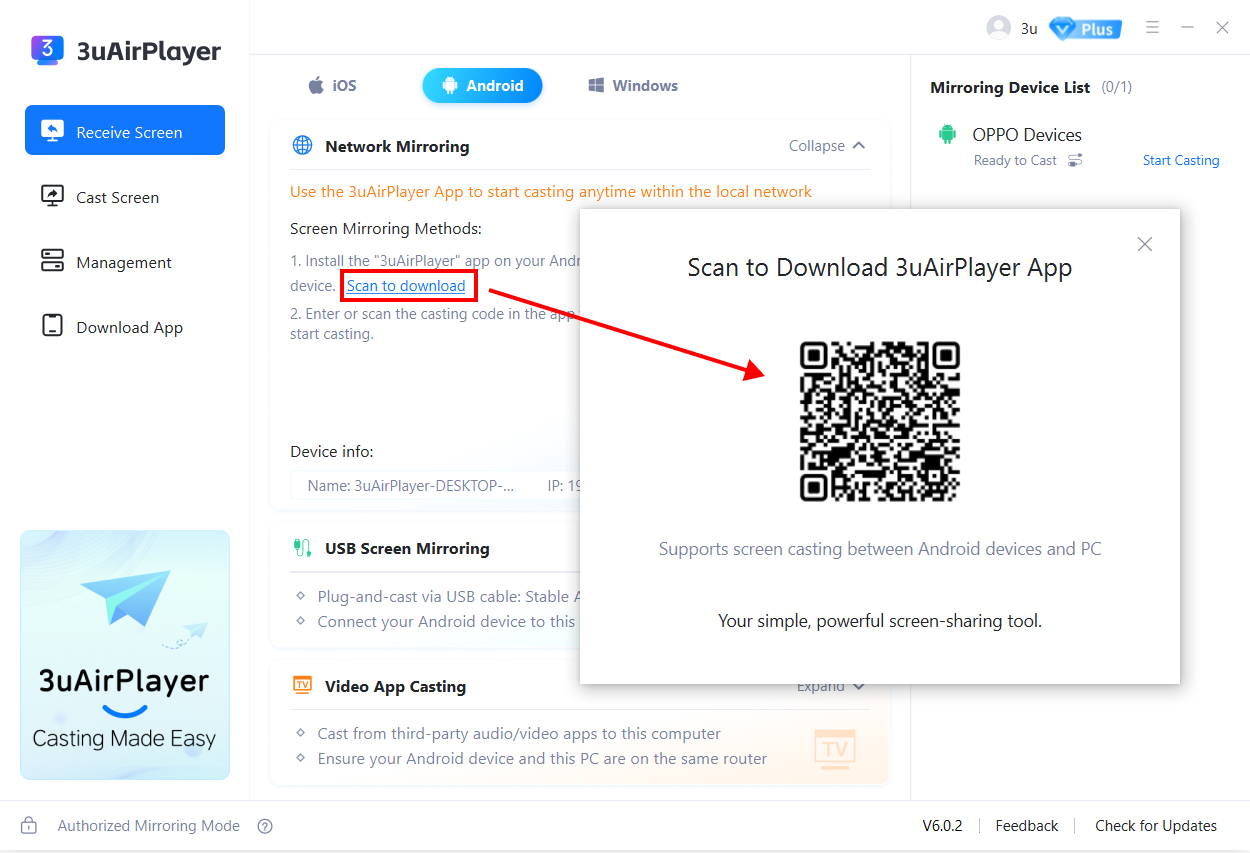Open the Cast Screen section
This screenshot has height=853, width=1250.
117,197
